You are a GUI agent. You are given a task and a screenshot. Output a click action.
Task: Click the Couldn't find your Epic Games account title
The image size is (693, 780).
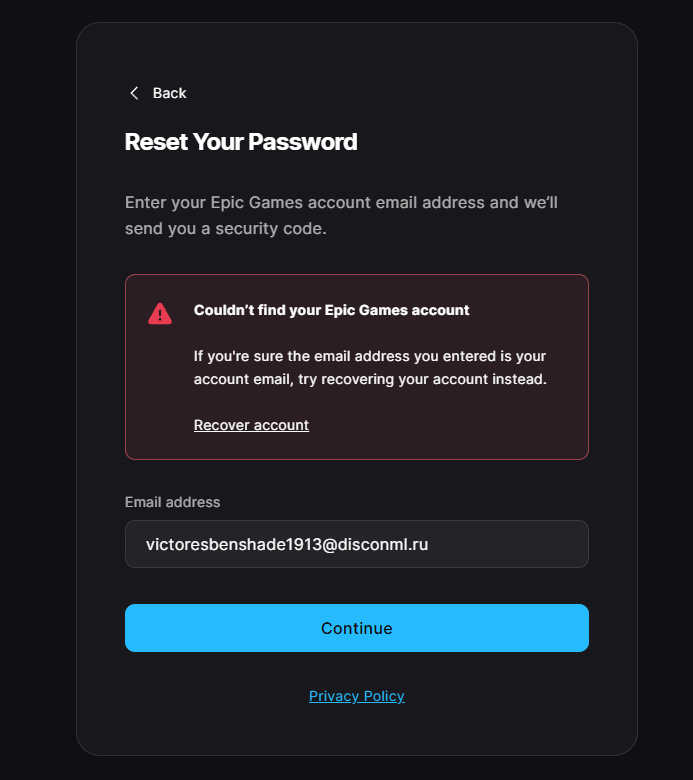pos(331,310)
